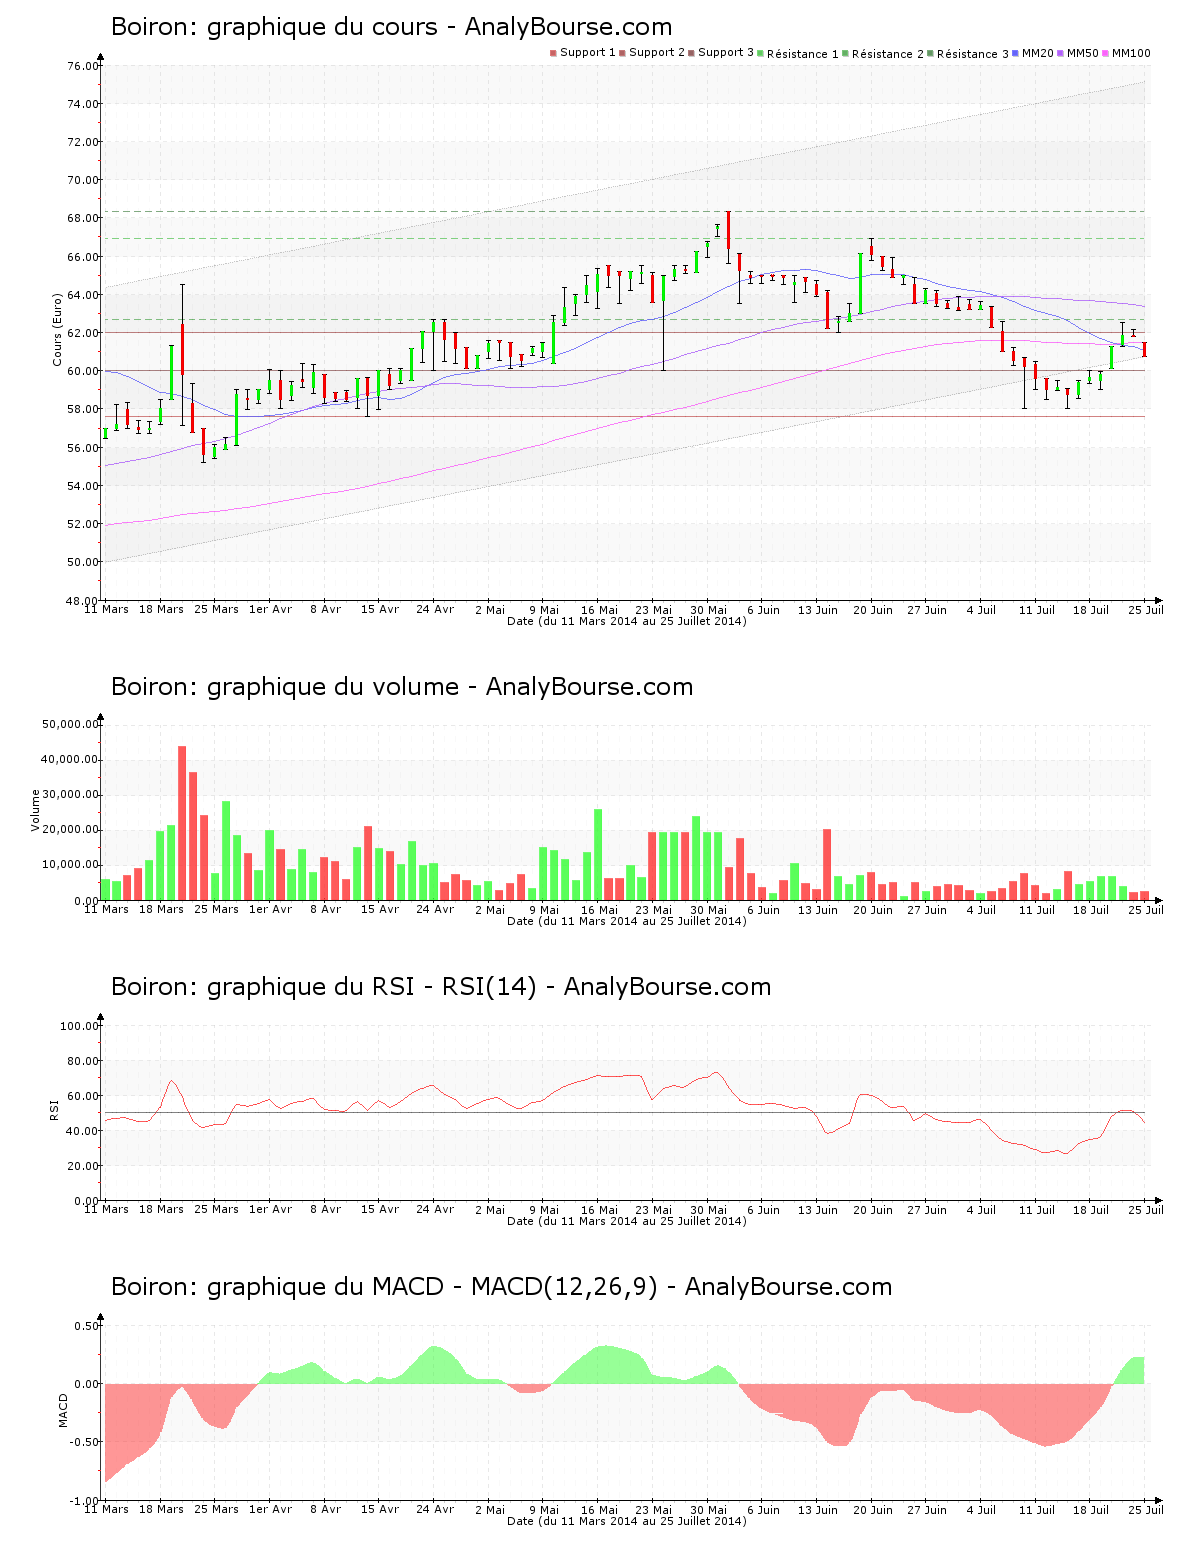Click '13 Juin' date on volume chart
Viewport: 1200px width, 1550px height.
(x=818, y=909)
